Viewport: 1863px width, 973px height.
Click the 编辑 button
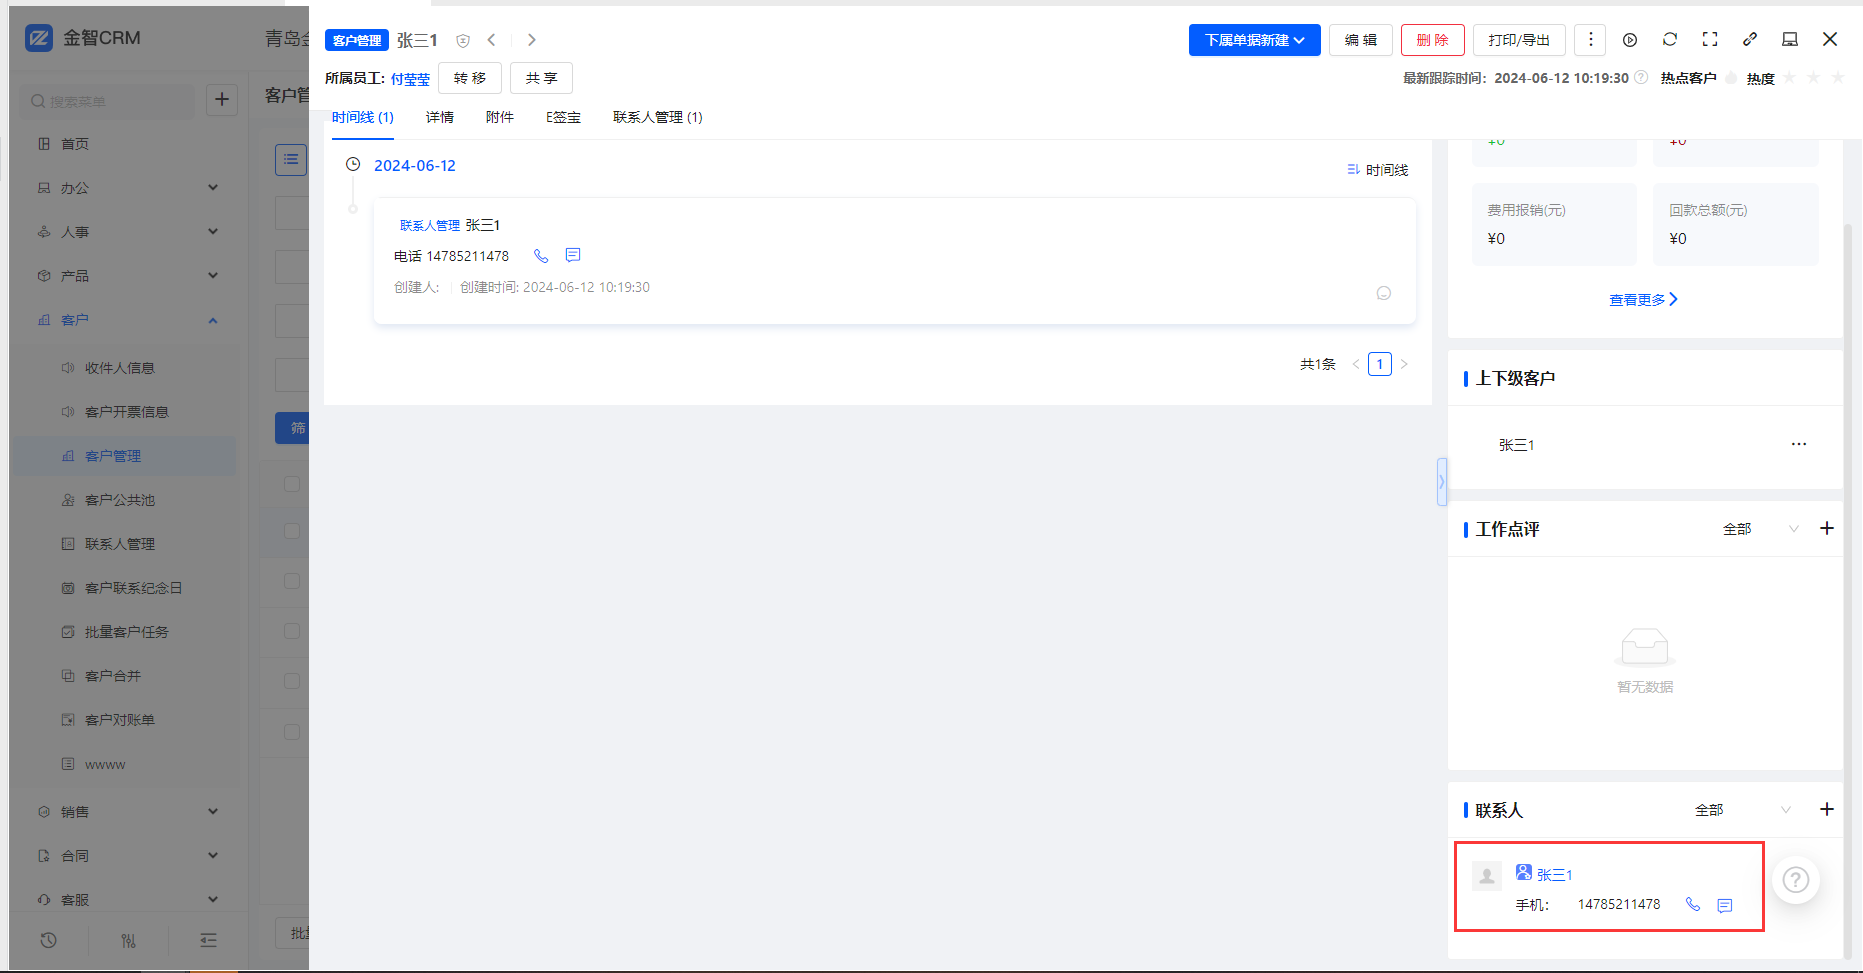pos(1360,40)
